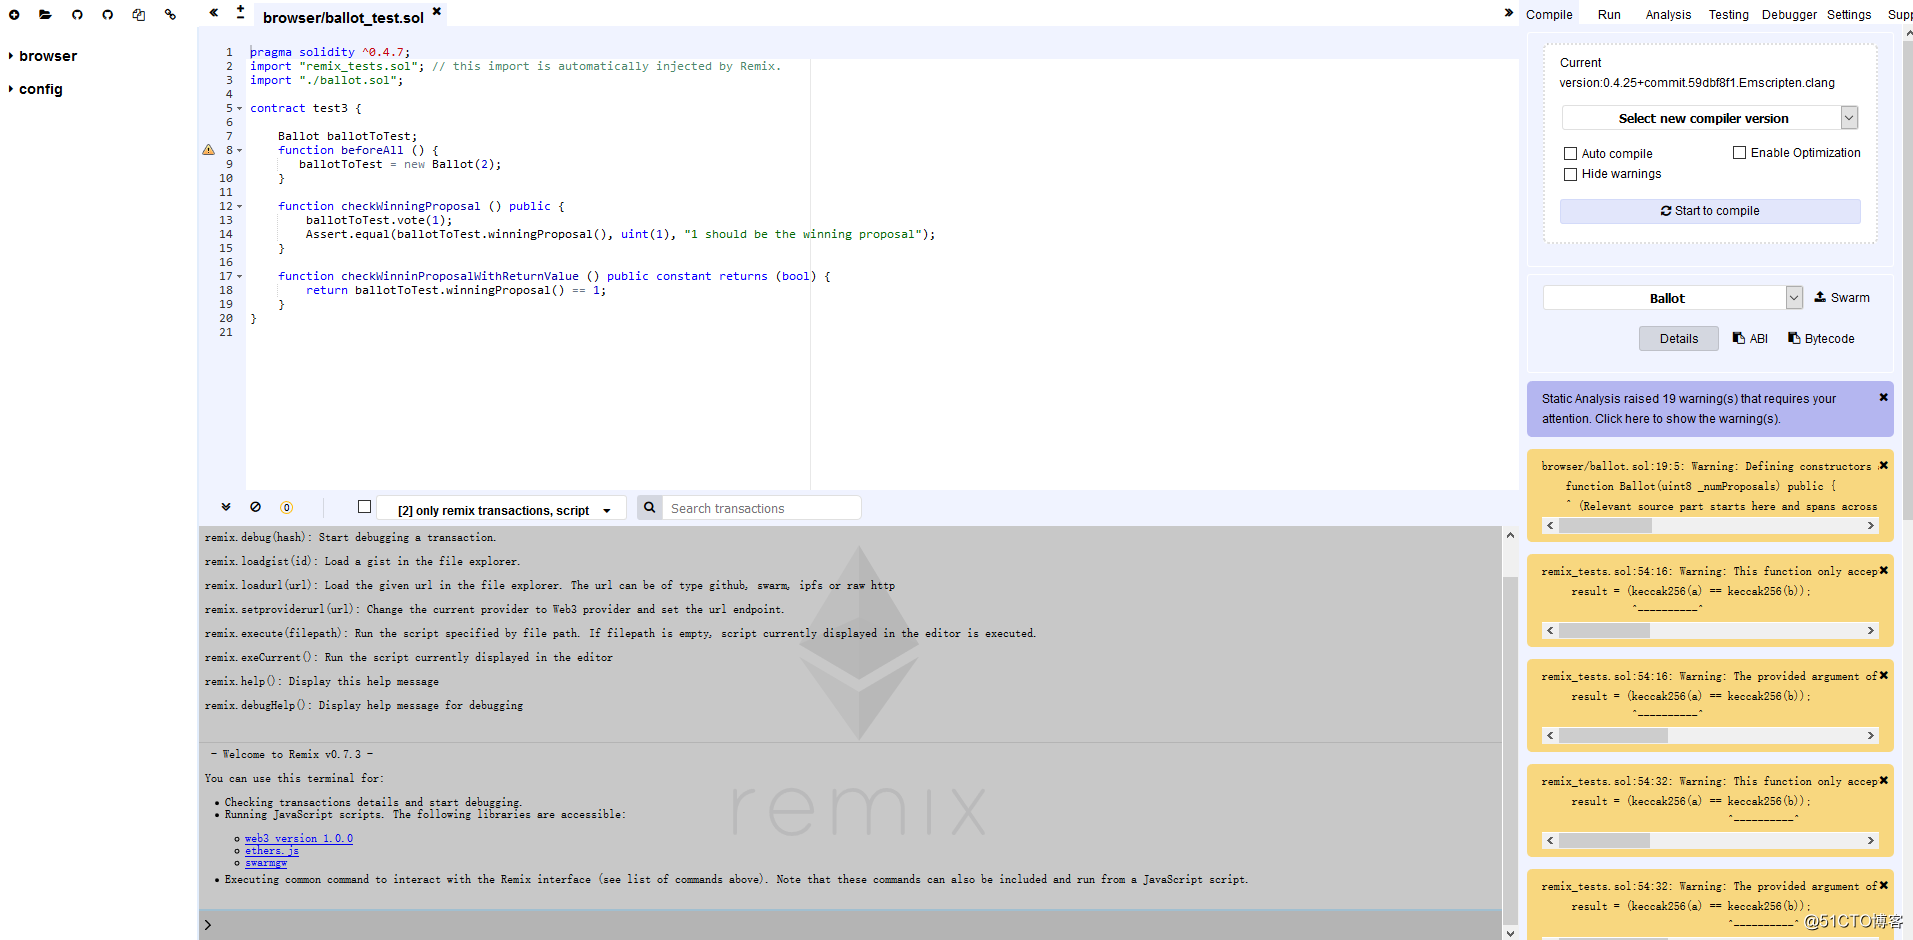Click the second GitHub icon in the file toolbar
1913x940 pixels.
pos(108,15)
